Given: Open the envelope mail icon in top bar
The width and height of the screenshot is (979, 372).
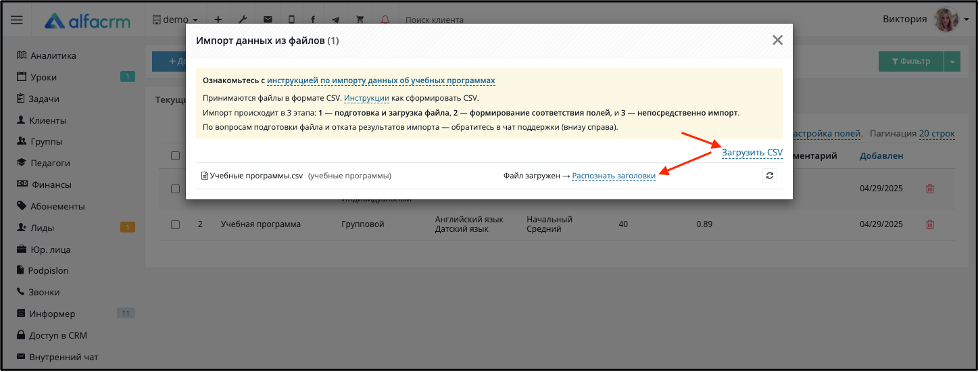Looking at the screenshot, I should click(268, 20).
